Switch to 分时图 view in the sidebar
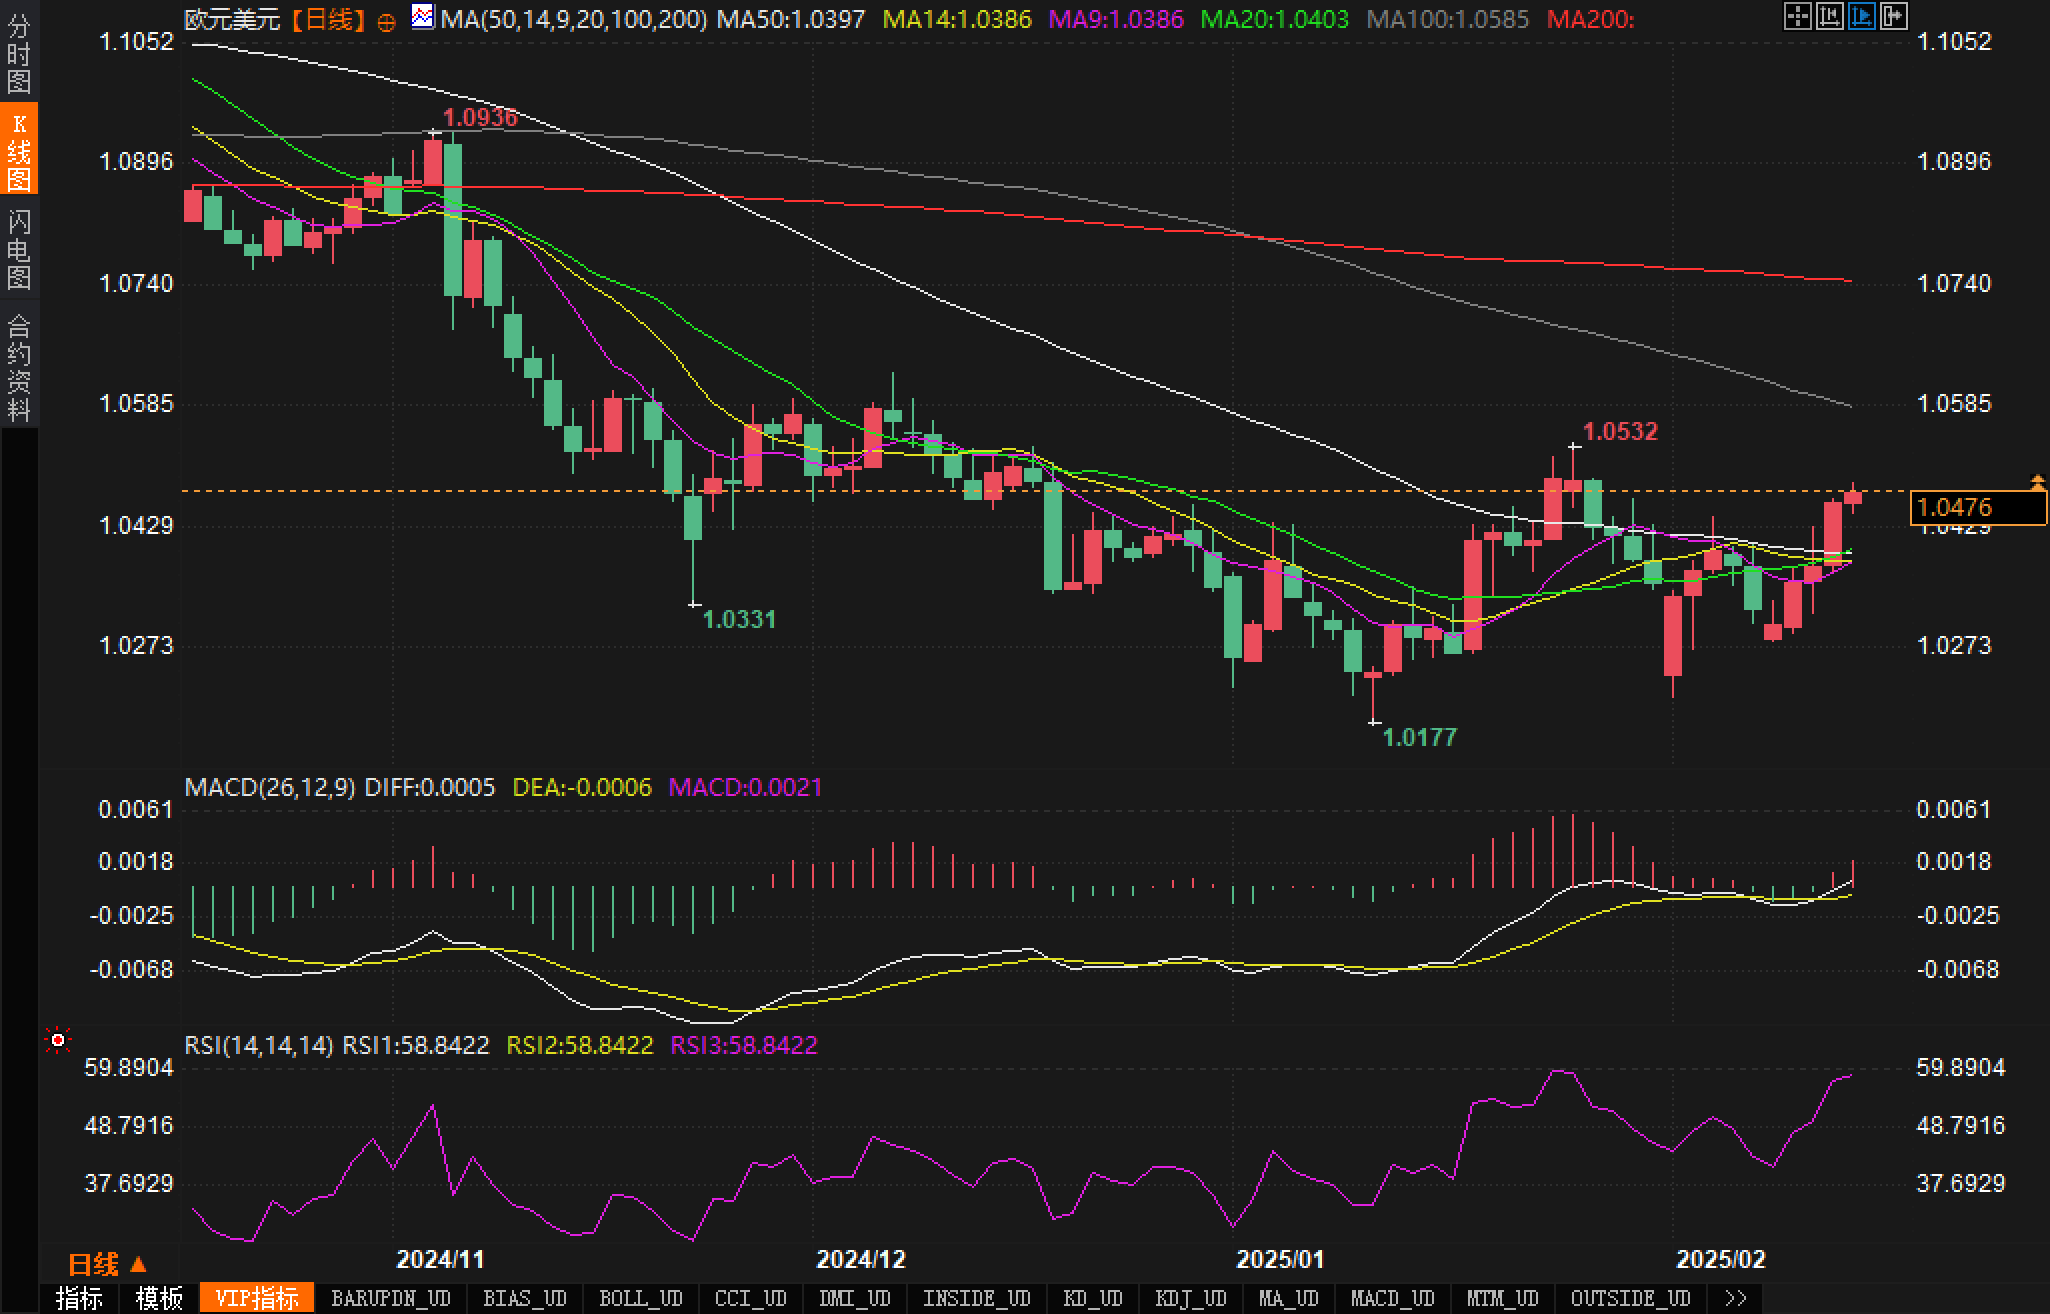 click(x=19, y=53)
